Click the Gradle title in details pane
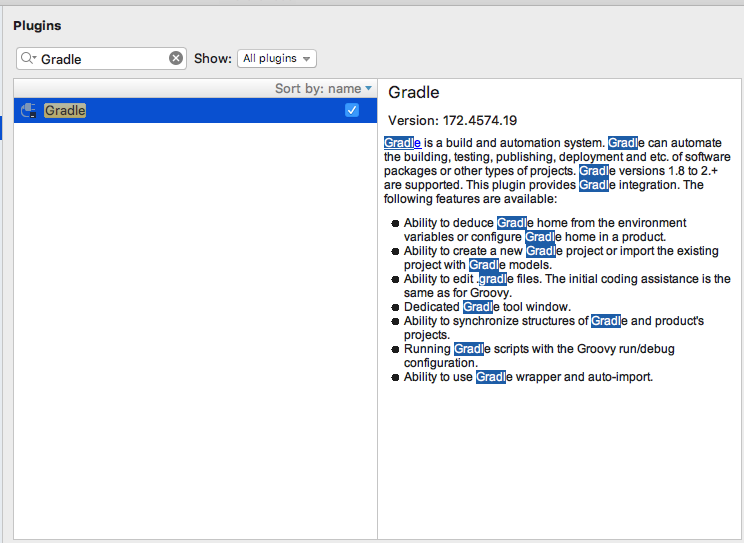The width and height of the screenshot is (744, 543). coord(414,92)
